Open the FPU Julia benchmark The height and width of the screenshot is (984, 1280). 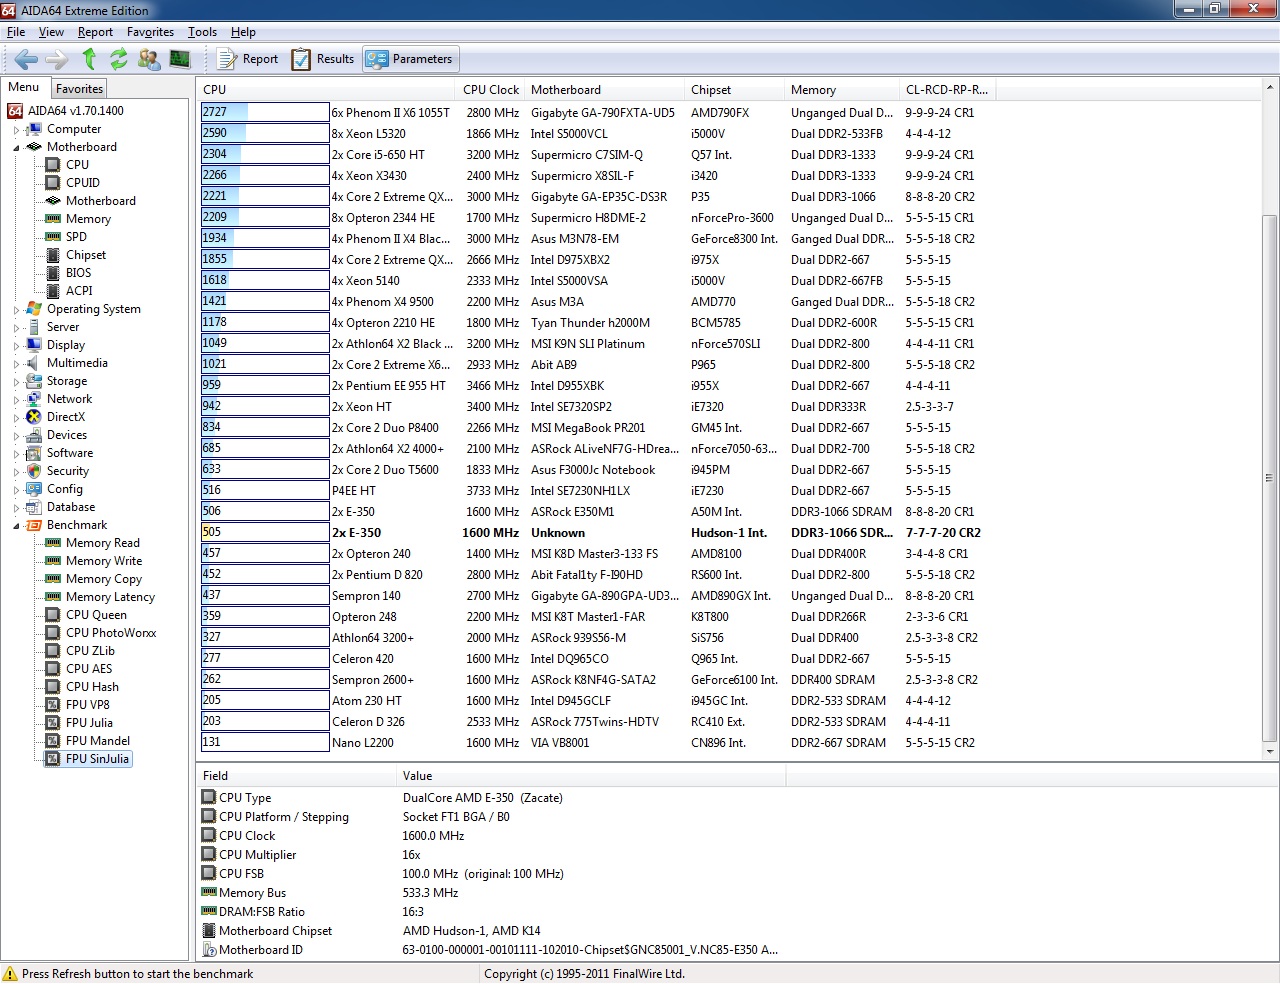pos(89,723)
